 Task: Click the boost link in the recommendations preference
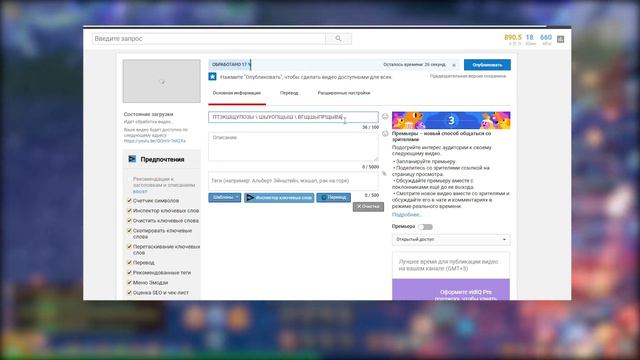coord(140,191)
